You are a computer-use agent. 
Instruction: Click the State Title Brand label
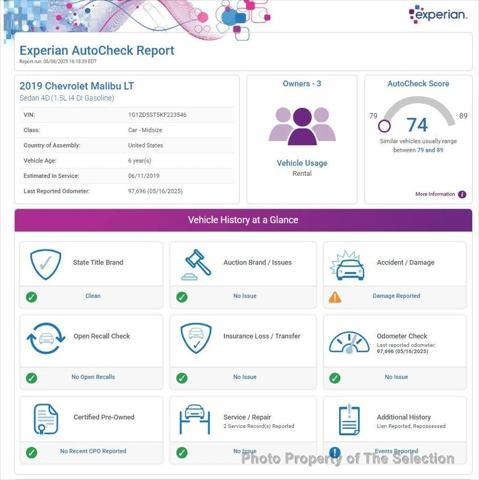coord(98,262)
